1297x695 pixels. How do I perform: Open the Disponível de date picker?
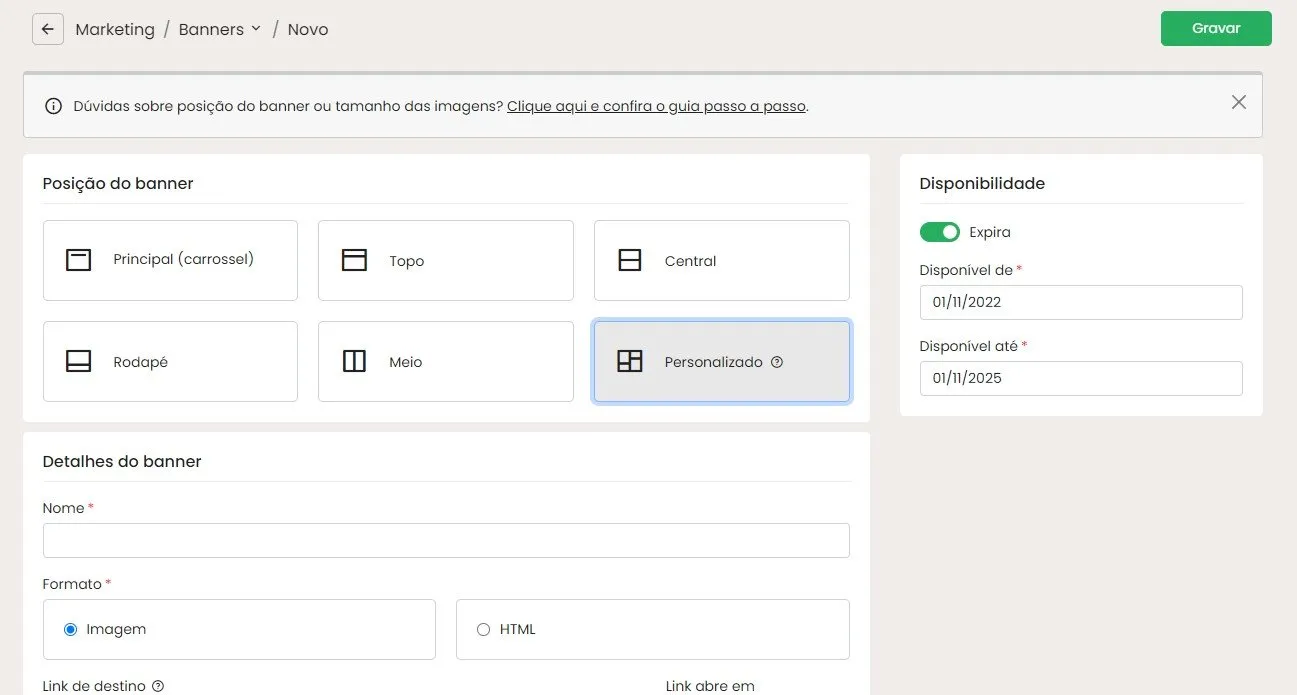(1081, 302)
